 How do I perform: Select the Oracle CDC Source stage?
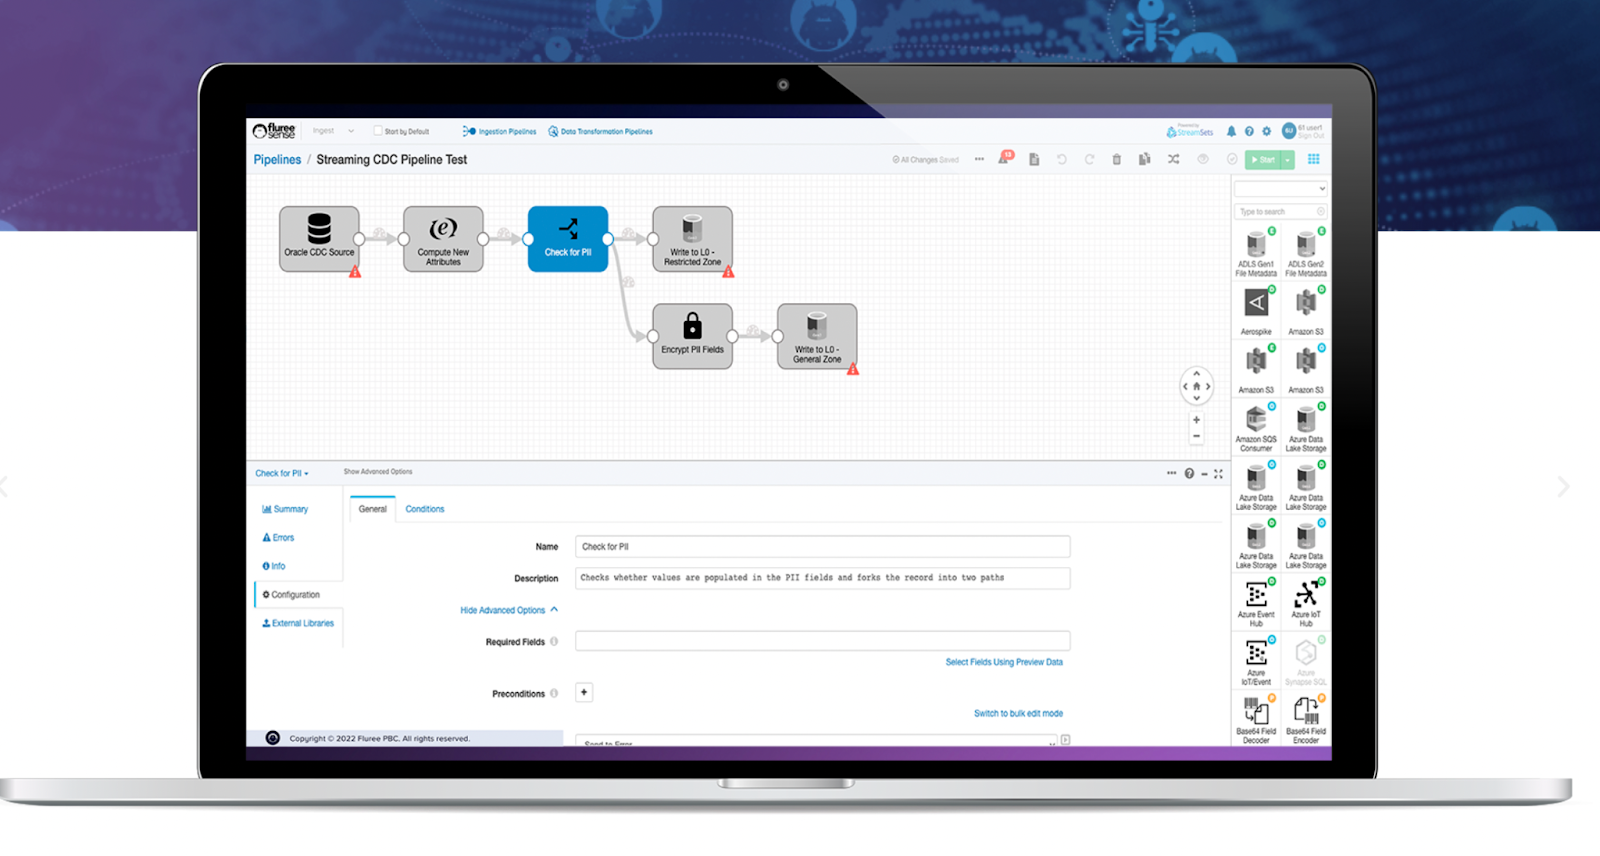pos(319,239)
